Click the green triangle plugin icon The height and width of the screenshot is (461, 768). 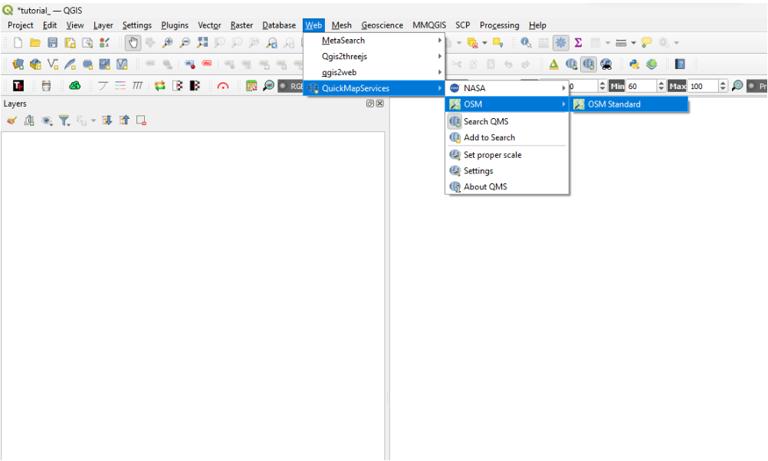coord(553,64)
